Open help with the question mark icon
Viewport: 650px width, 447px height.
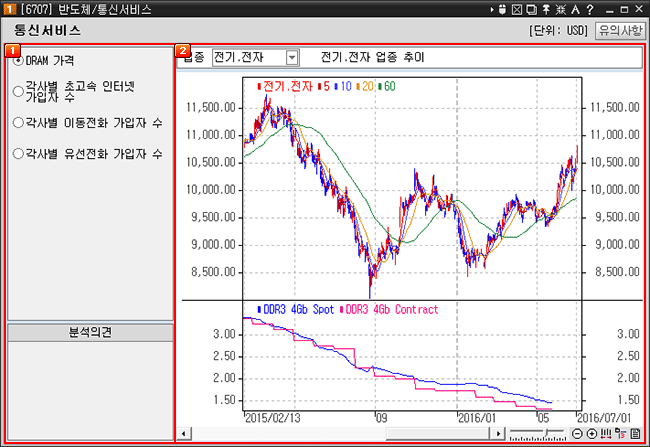[590, 9]
